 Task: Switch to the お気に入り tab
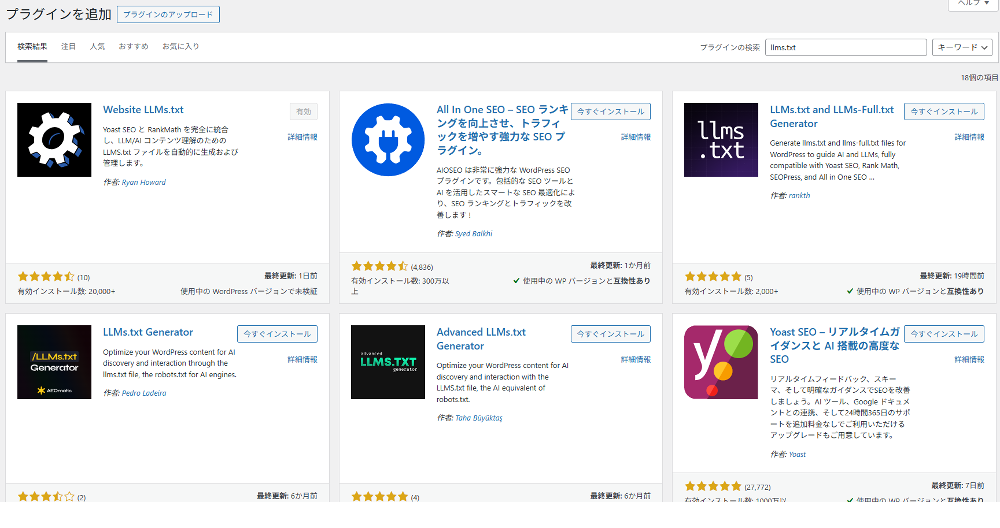coord(180,47)
